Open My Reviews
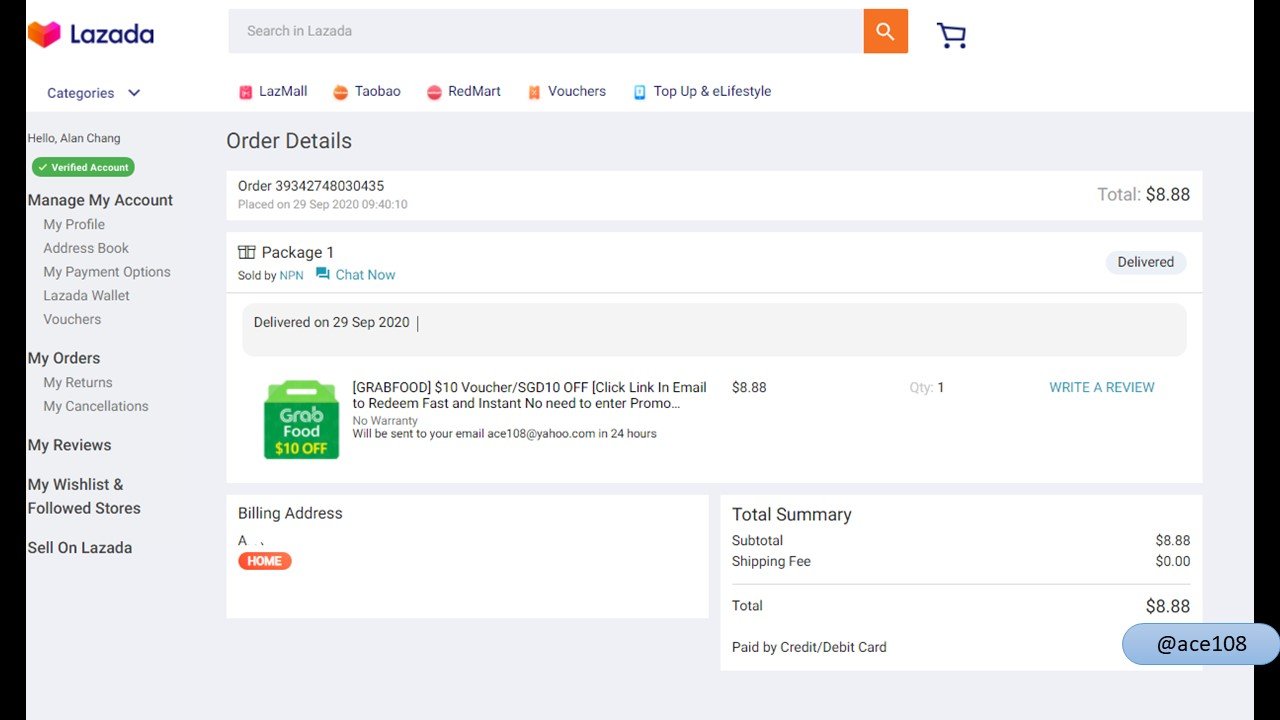Screen dimensions: 1280x720 point(70,445)
